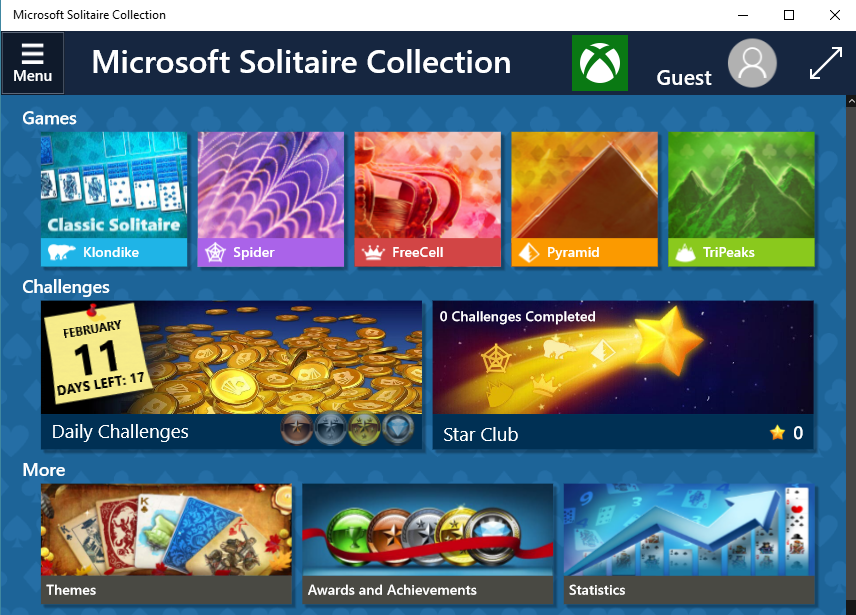Open the Themes tile

click(x=167, y=544)
